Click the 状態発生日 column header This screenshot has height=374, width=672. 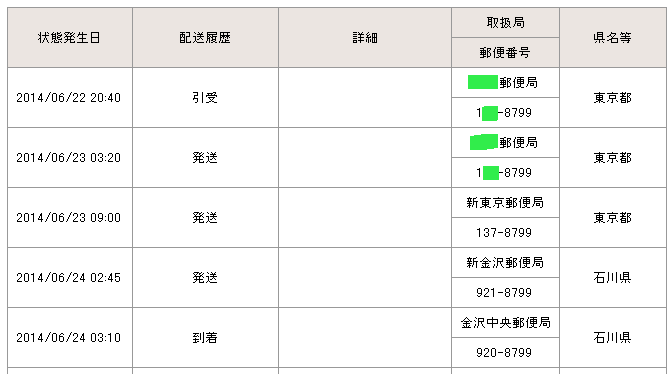point(70,38)
